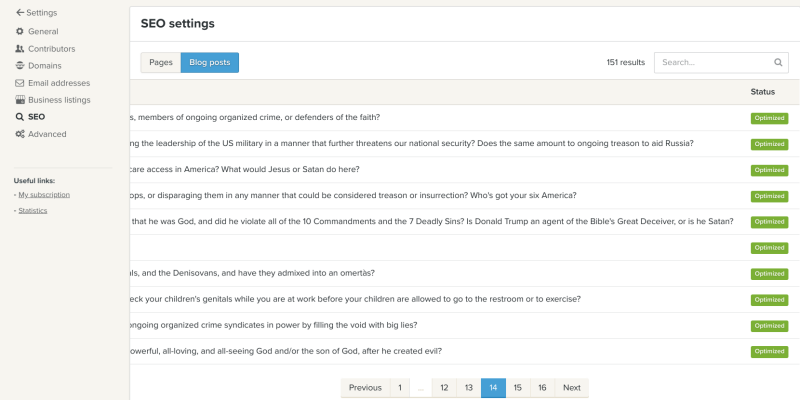Select the Blog posts tab
The height and width of the screenshot is (400, 800).
(x=209, y=63)
